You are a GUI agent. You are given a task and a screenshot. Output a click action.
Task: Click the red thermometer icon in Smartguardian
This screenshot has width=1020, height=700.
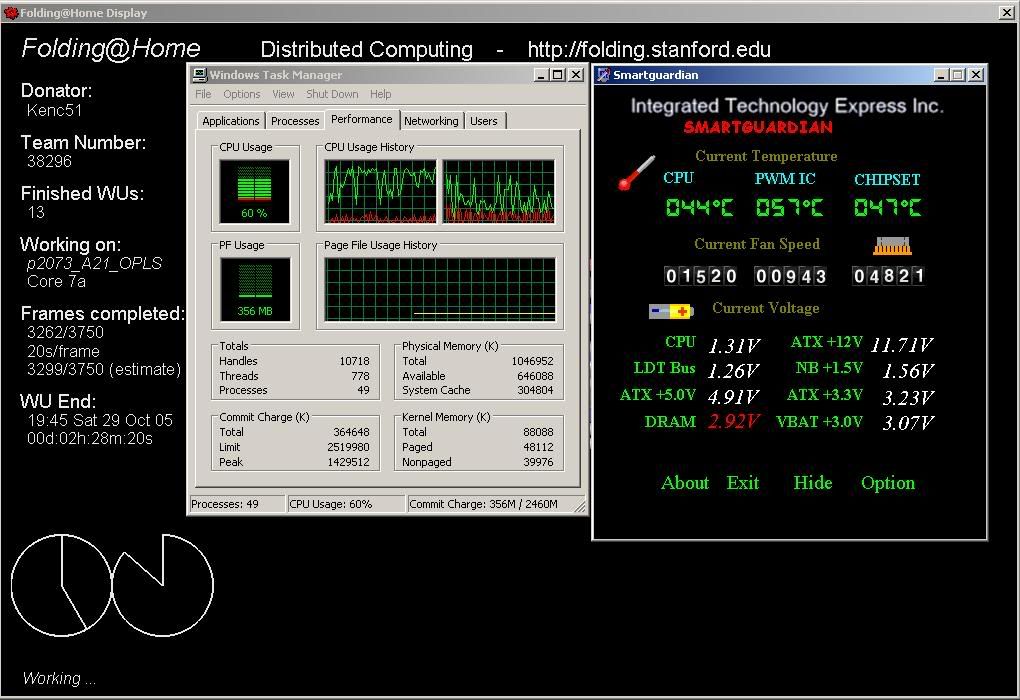(x=636, y=172)
